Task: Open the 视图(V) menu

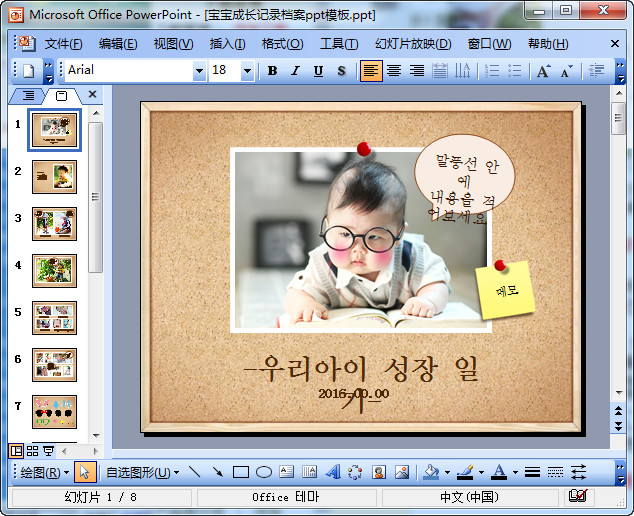Action: point(173,44)
